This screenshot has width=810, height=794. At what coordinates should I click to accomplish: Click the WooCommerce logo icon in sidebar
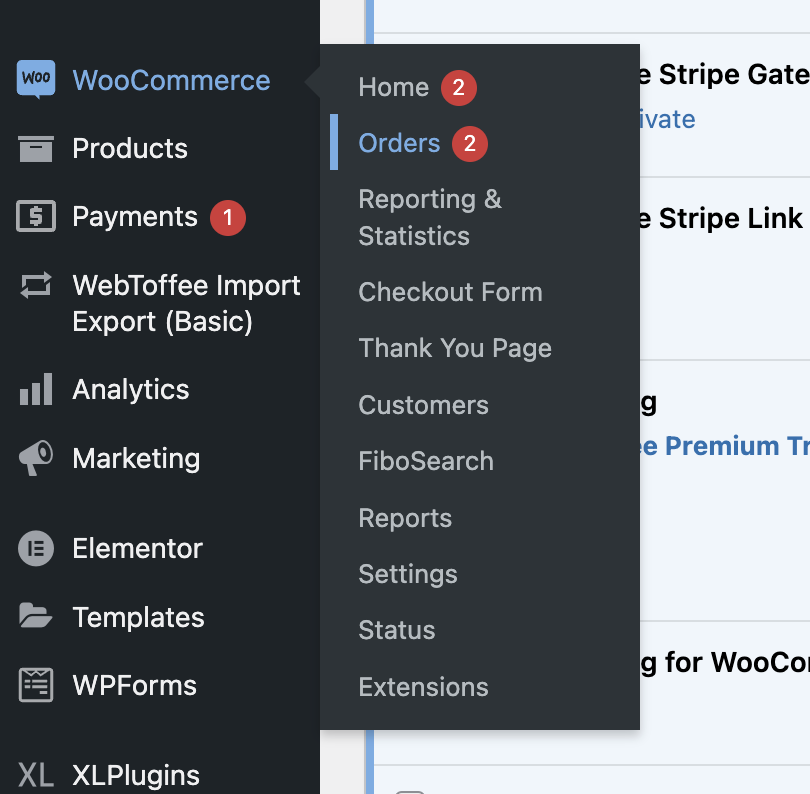click(x=36, y=80)
